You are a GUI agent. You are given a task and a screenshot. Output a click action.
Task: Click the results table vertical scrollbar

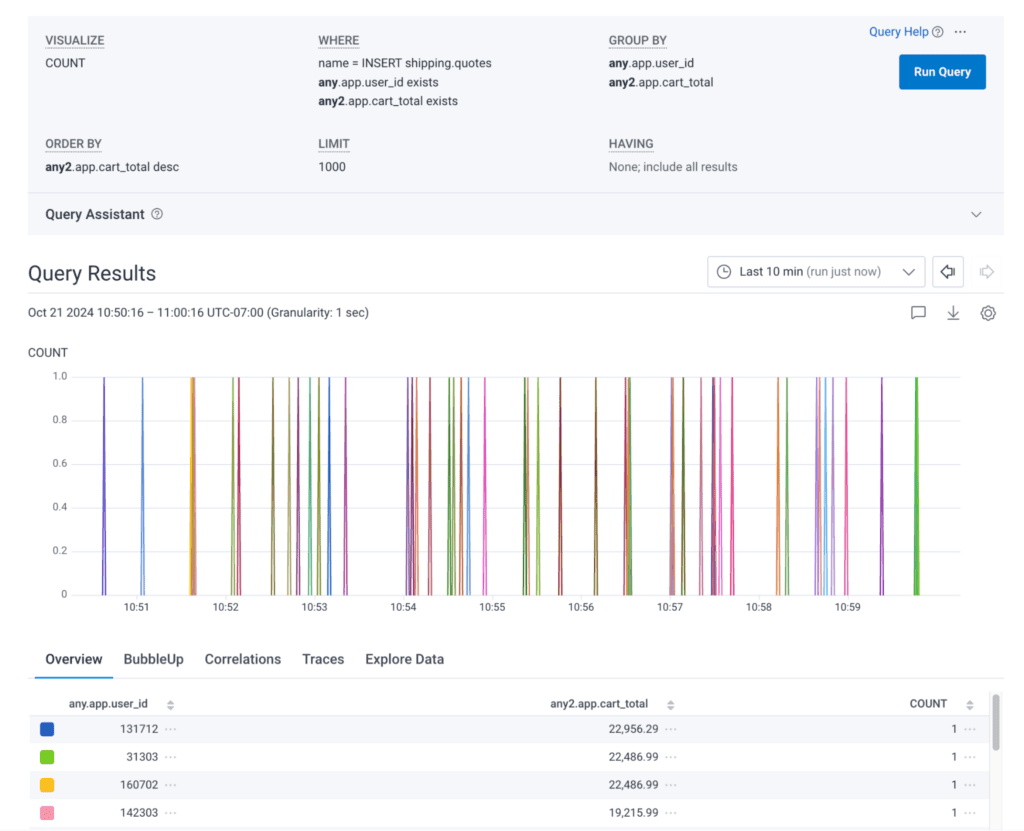pyautogui.click(x=995, y=722)
